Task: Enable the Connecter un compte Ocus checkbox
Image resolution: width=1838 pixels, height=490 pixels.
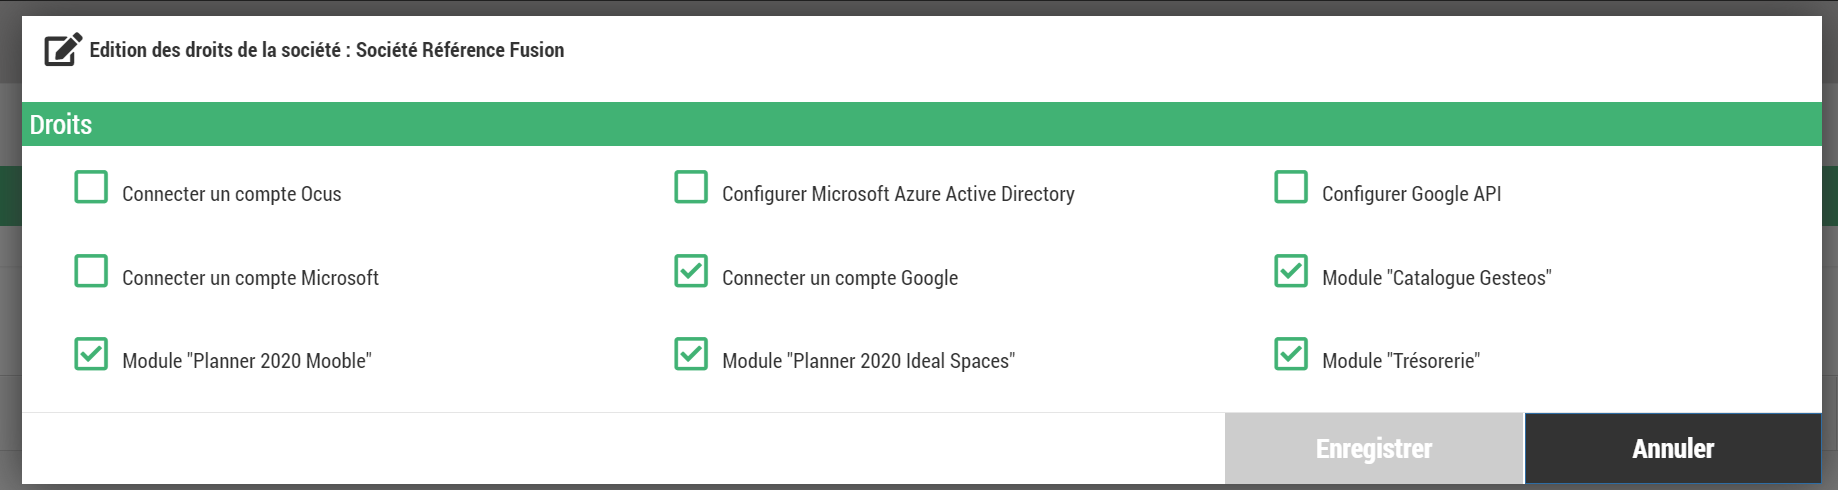Action: [91, 187]
